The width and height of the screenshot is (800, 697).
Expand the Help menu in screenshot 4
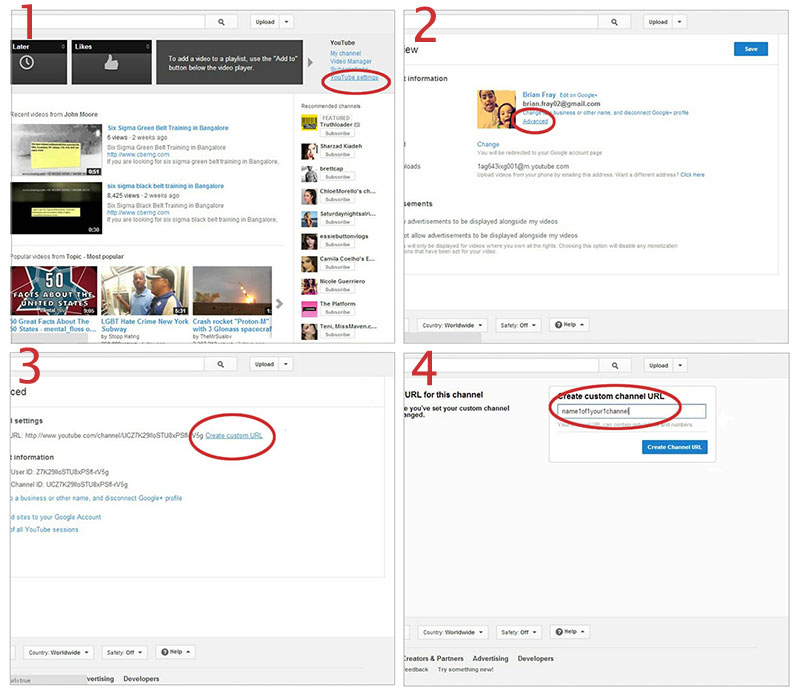pos(569,632)
